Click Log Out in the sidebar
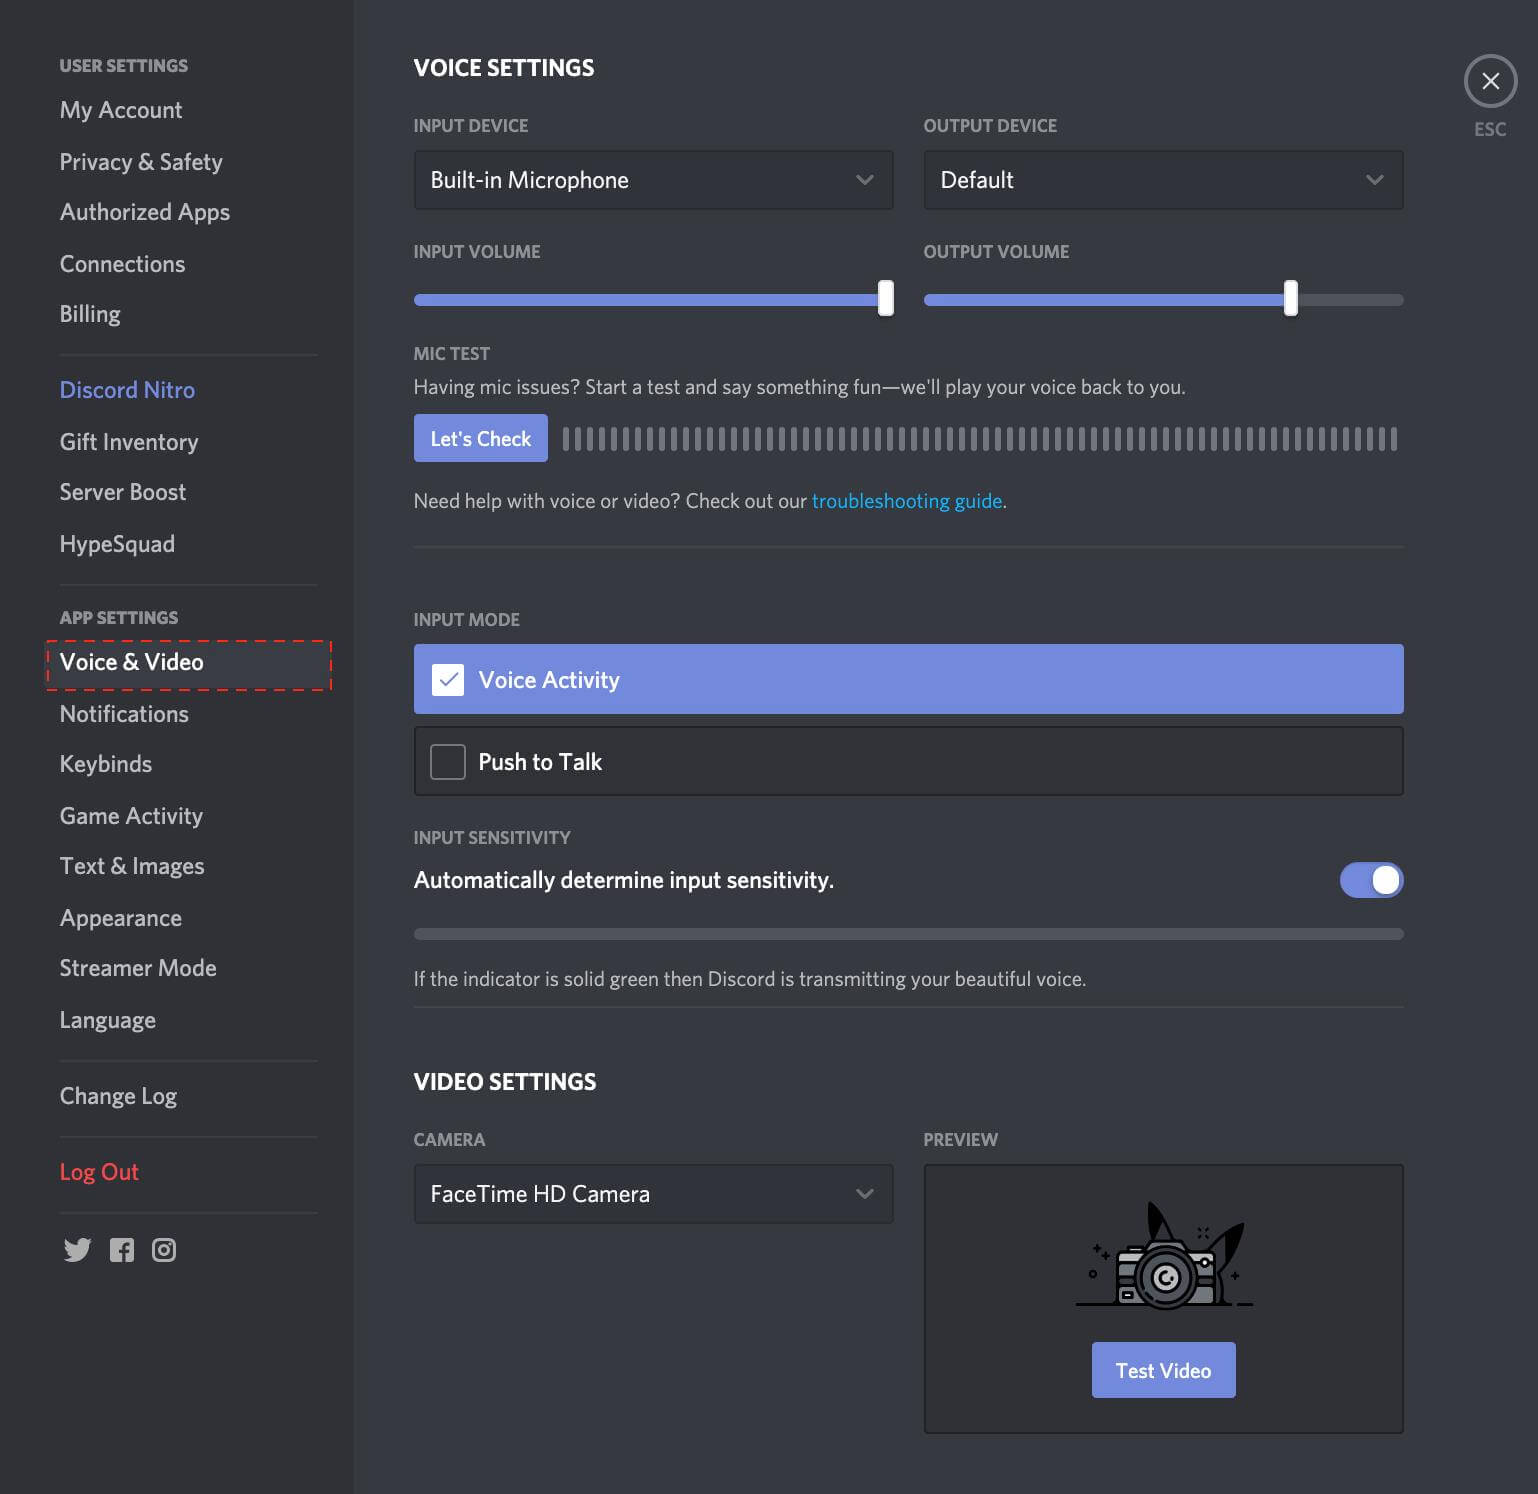 (99, 1171)
